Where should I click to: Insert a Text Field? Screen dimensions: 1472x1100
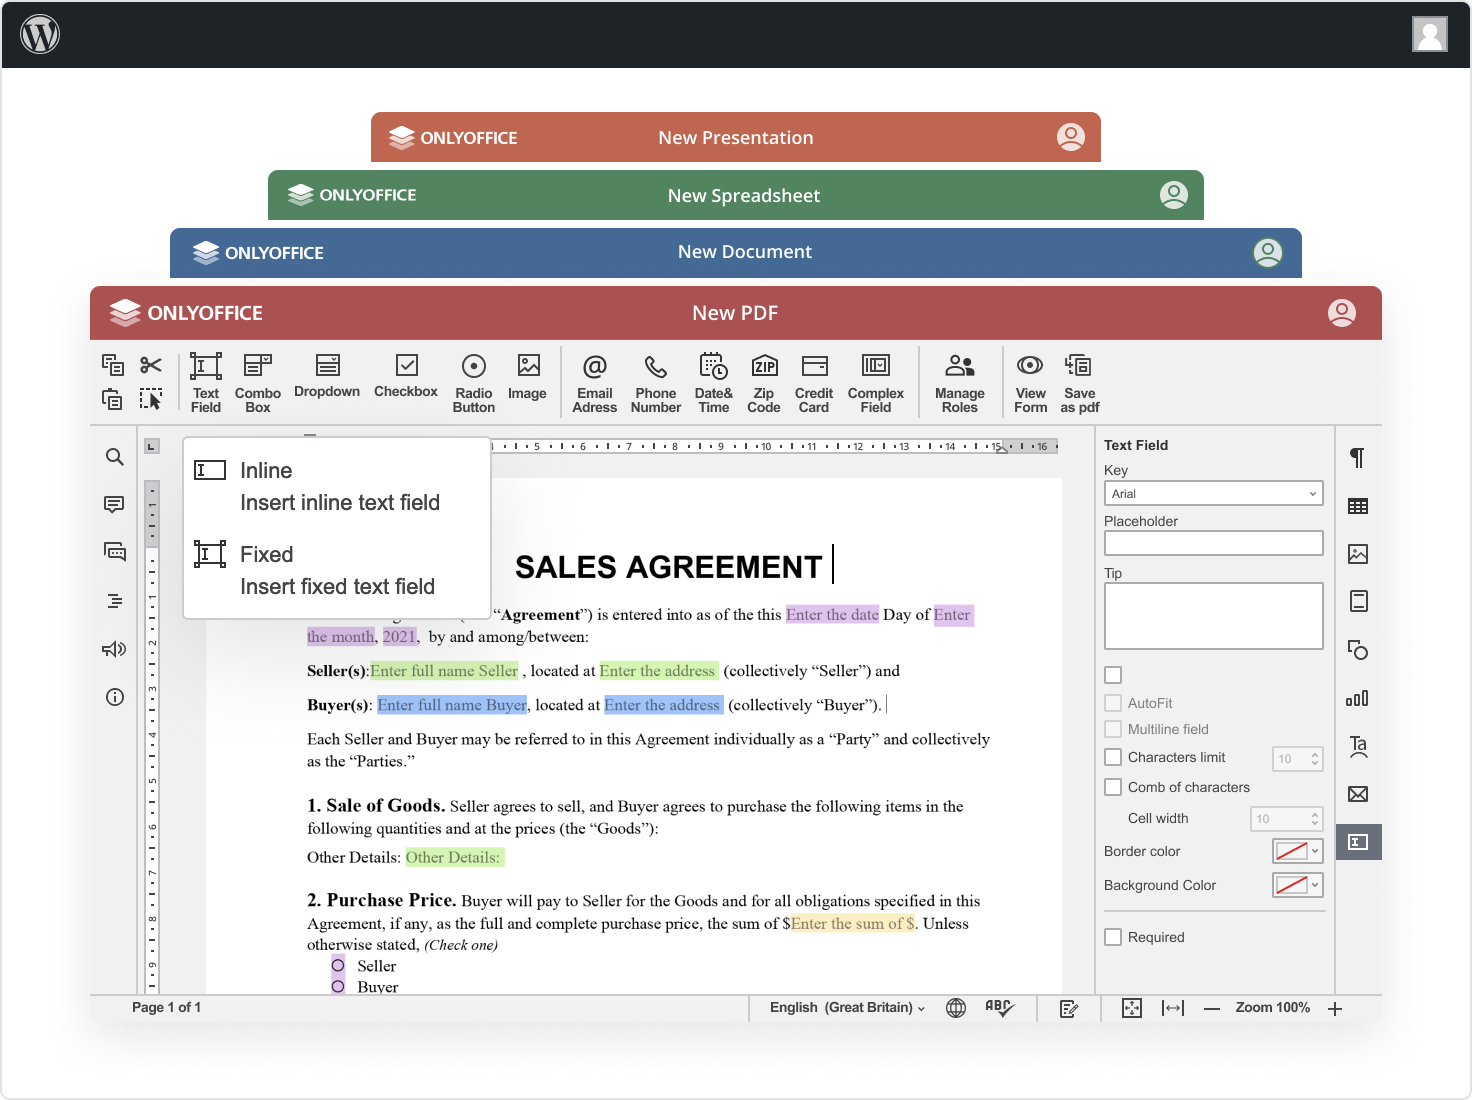click(x=206, y=382)
